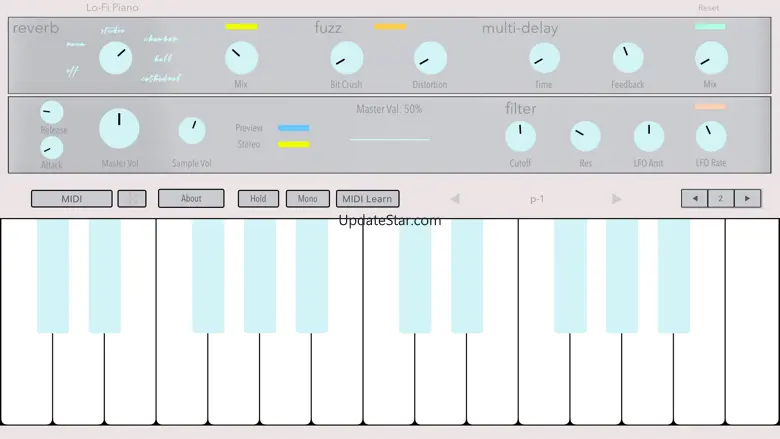This screenshot has height=439, width=780.
Task: Click the octave value 2 field
Action: point(720,198)
